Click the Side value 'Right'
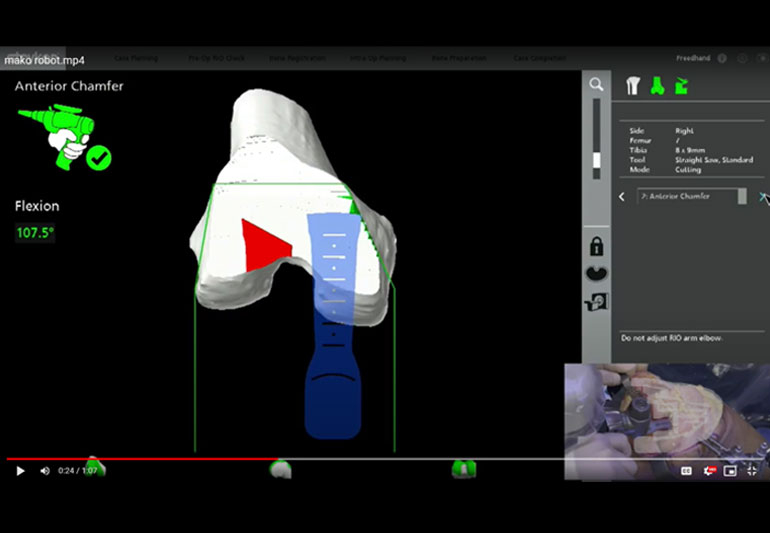The height and width of the screenshot is (533, 770). point(685,131)
